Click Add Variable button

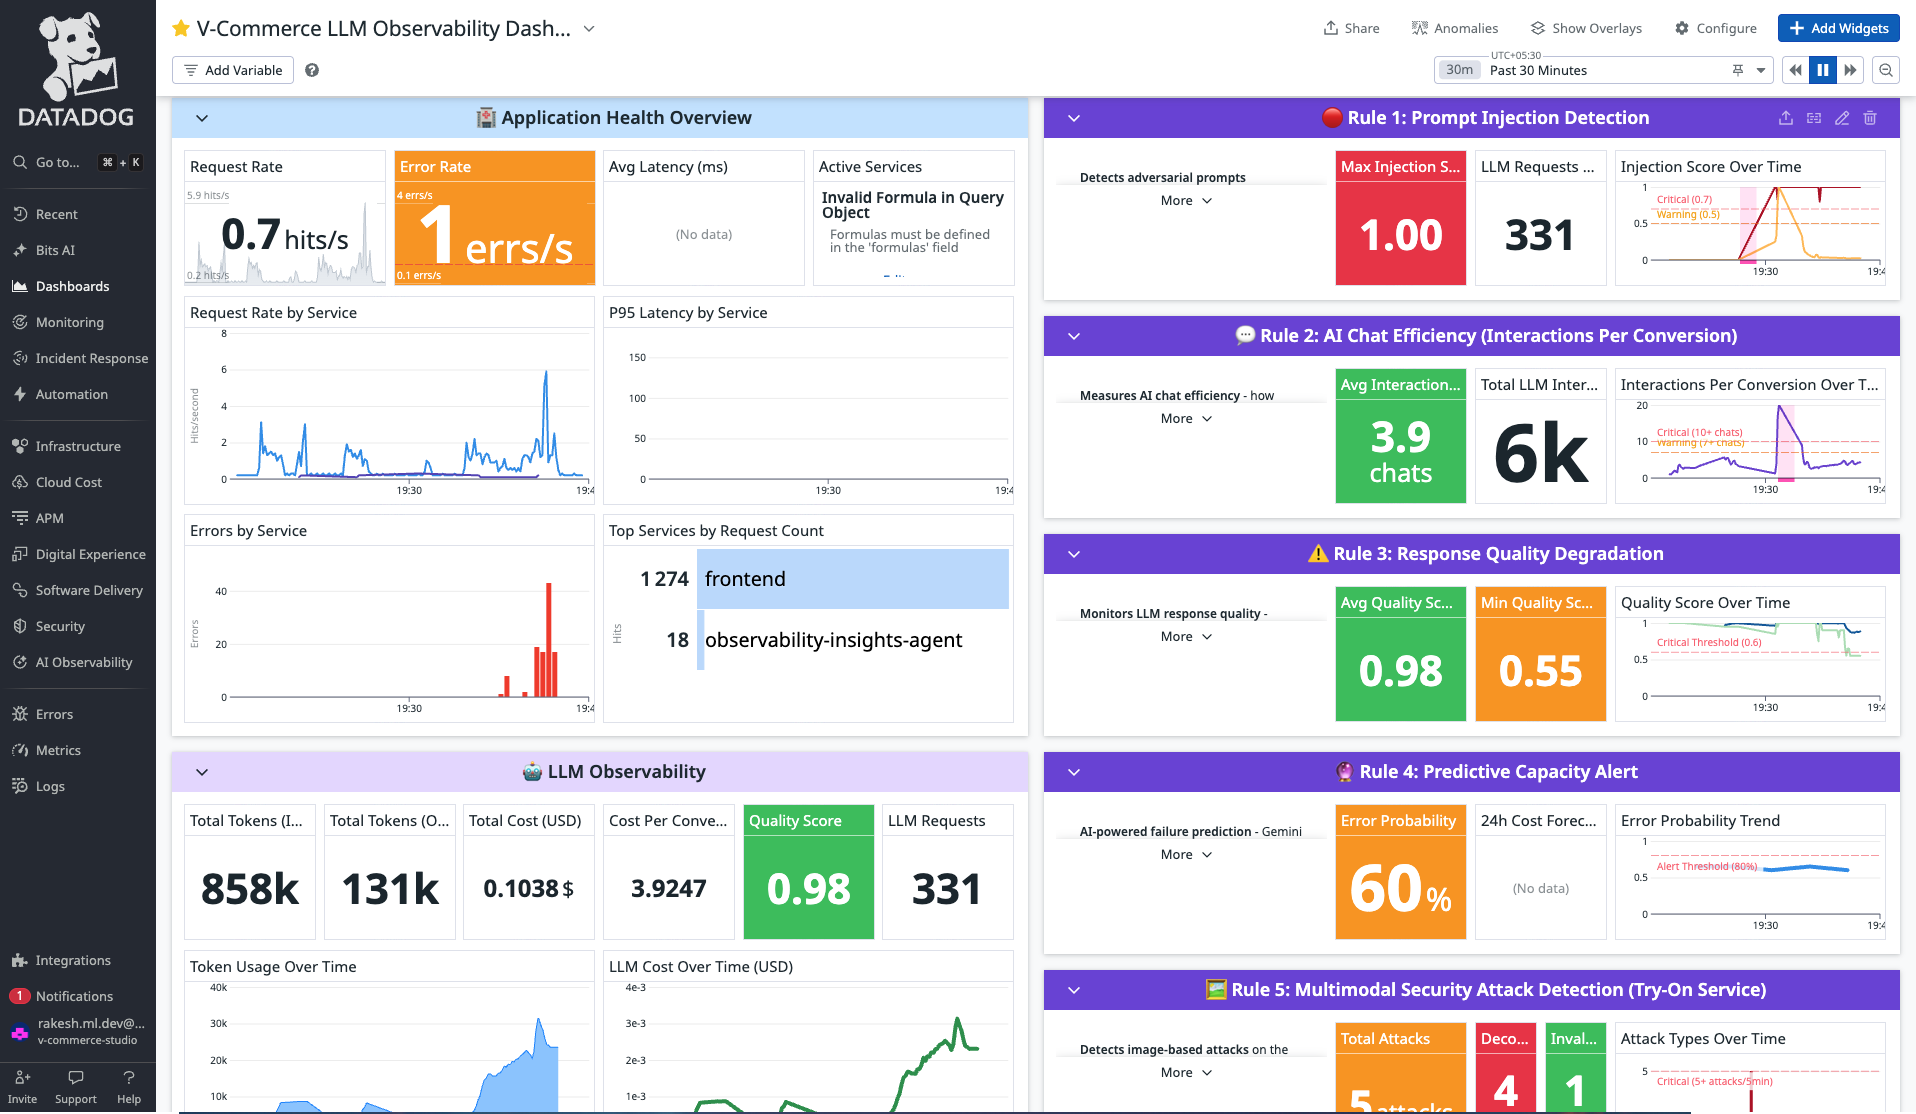click(x=233, y=70)
